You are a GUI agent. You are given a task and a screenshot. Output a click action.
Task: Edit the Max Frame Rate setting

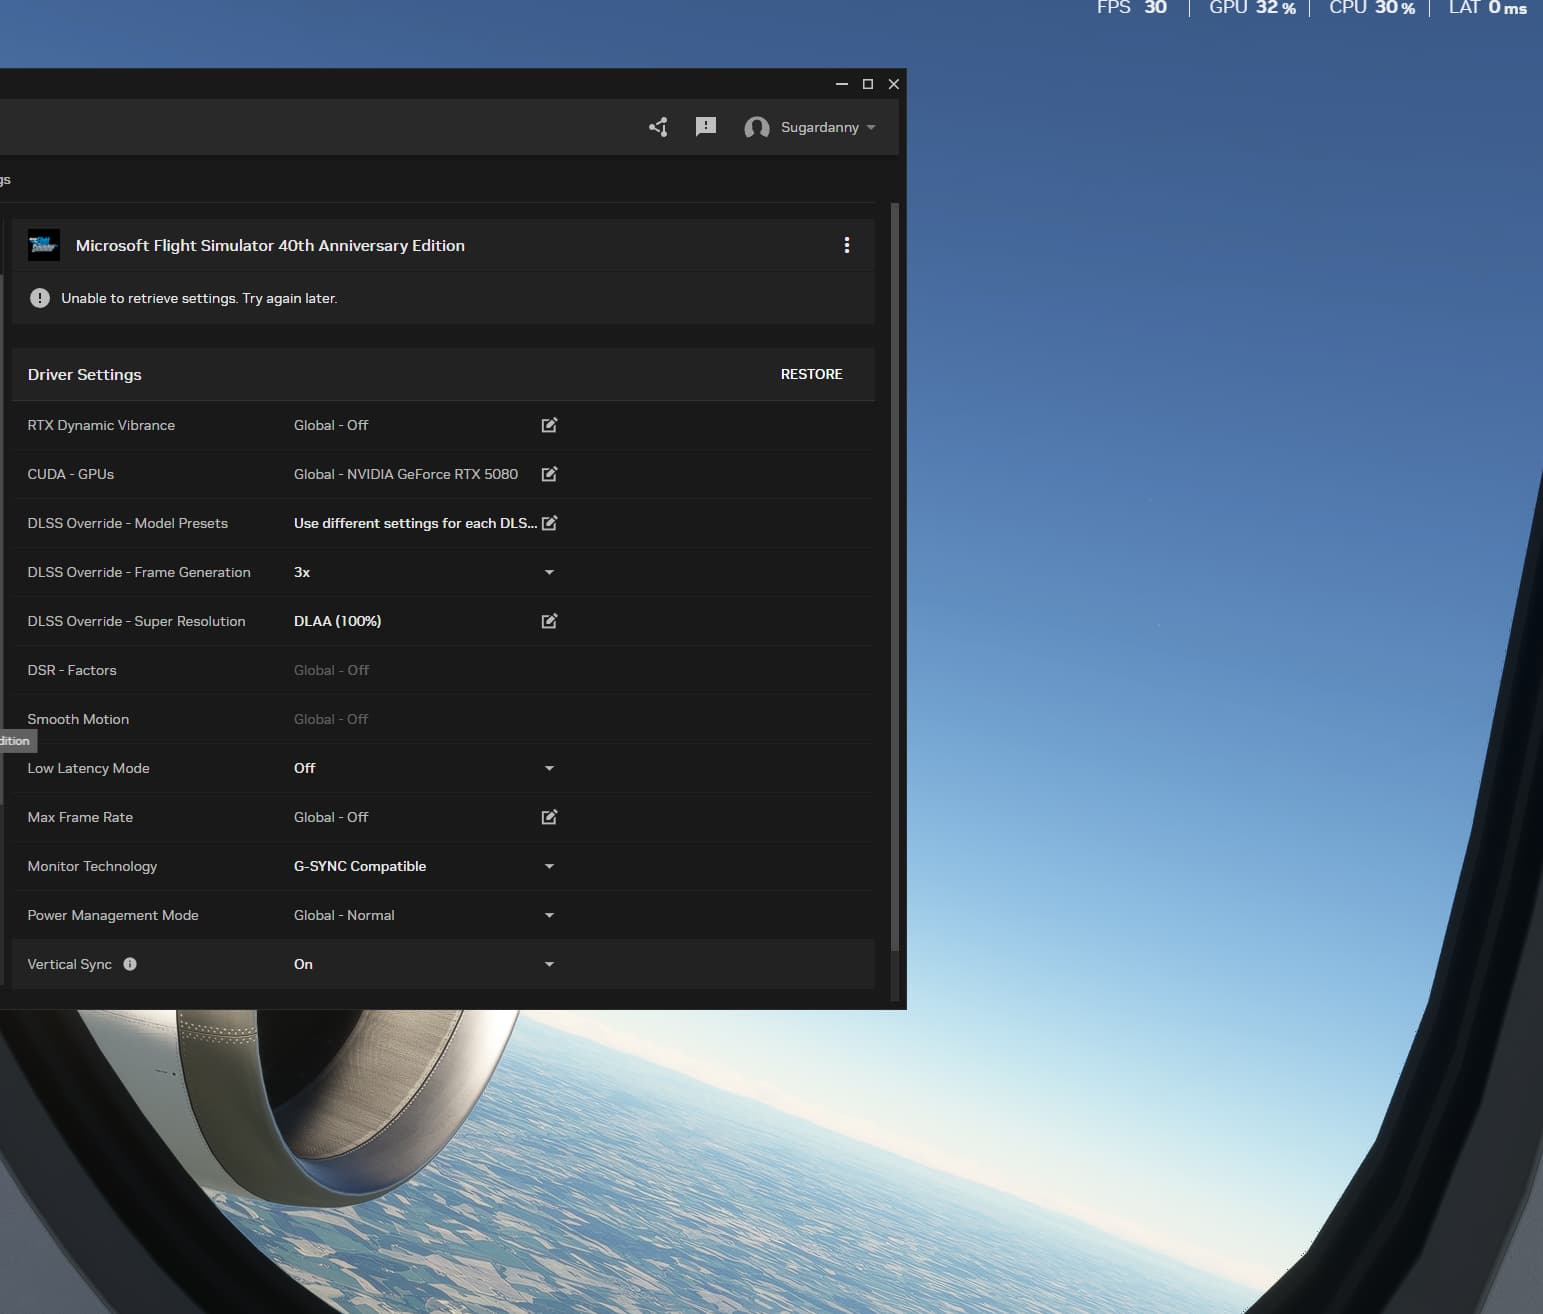click(549, 817)
